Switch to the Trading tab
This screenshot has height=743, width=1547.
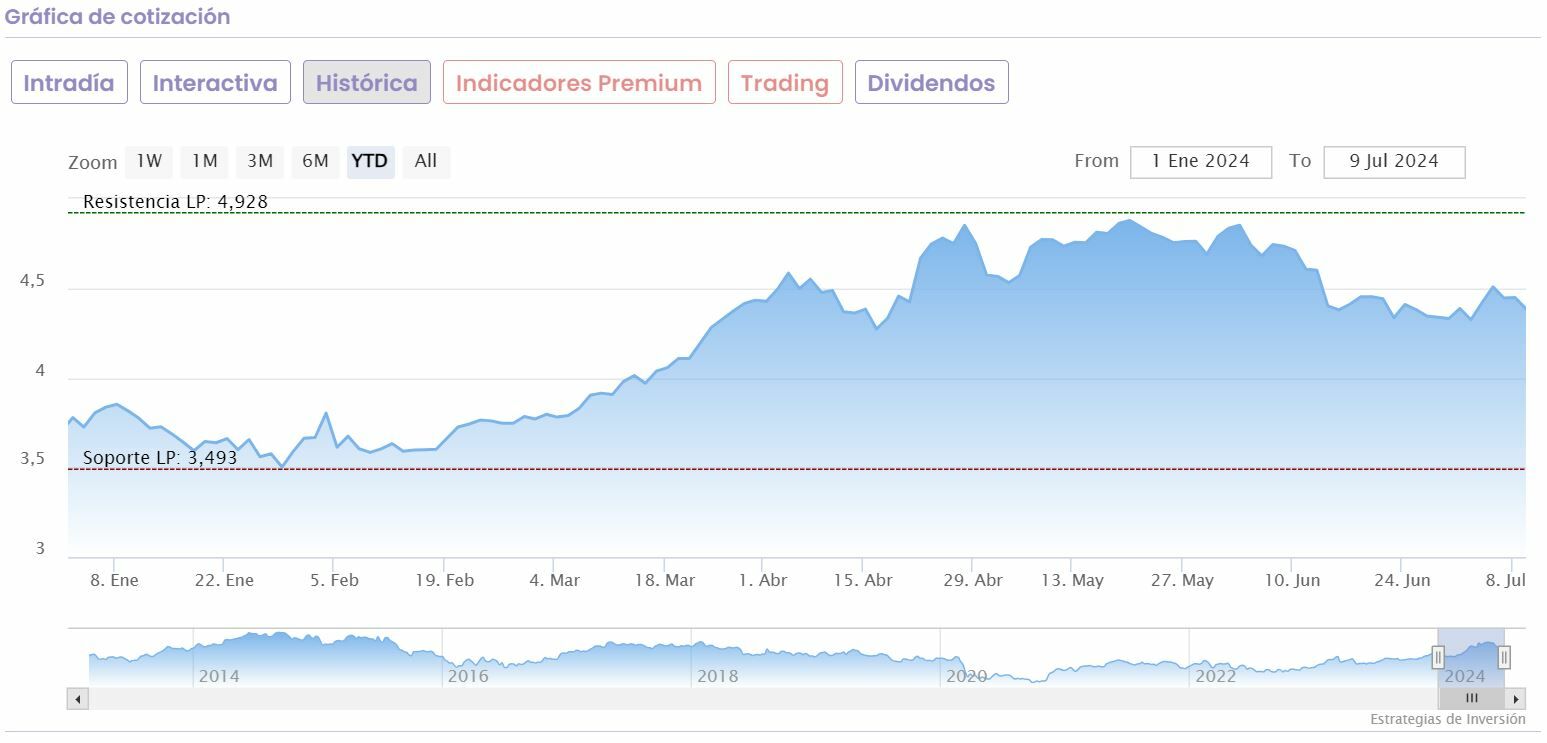pos(785,82)
